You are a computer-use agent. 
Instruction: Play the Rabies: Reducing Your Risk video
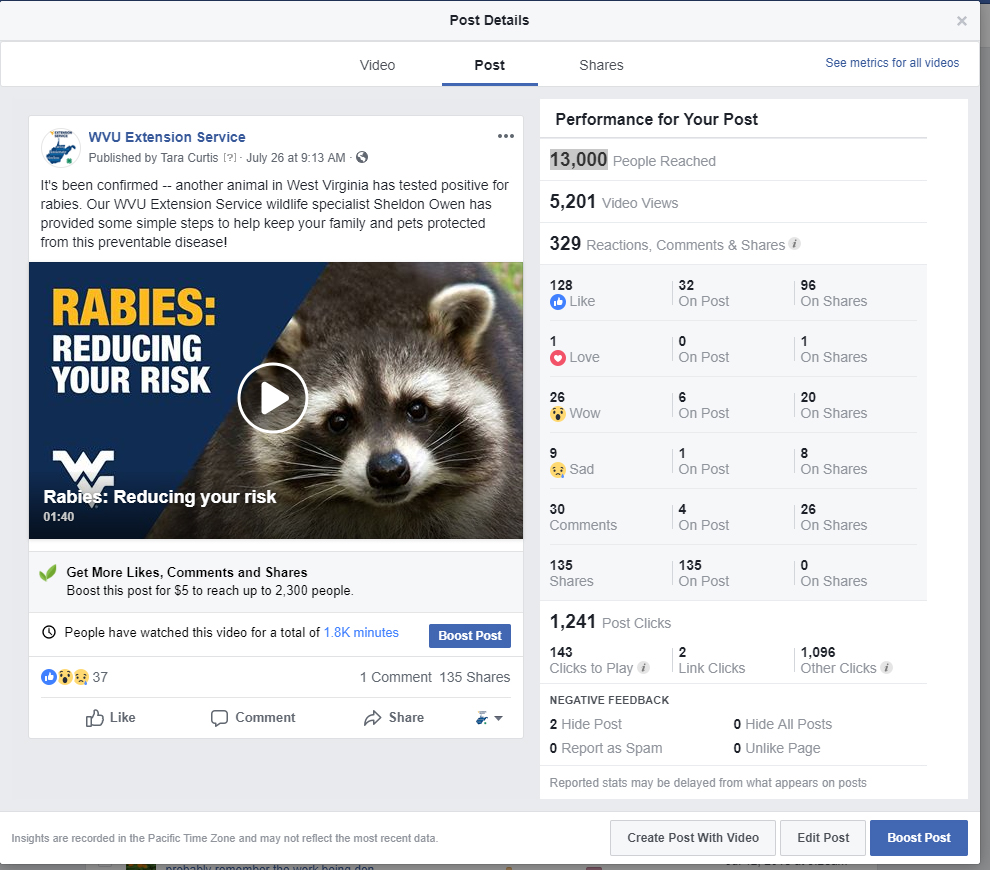[x=272, y=397]
